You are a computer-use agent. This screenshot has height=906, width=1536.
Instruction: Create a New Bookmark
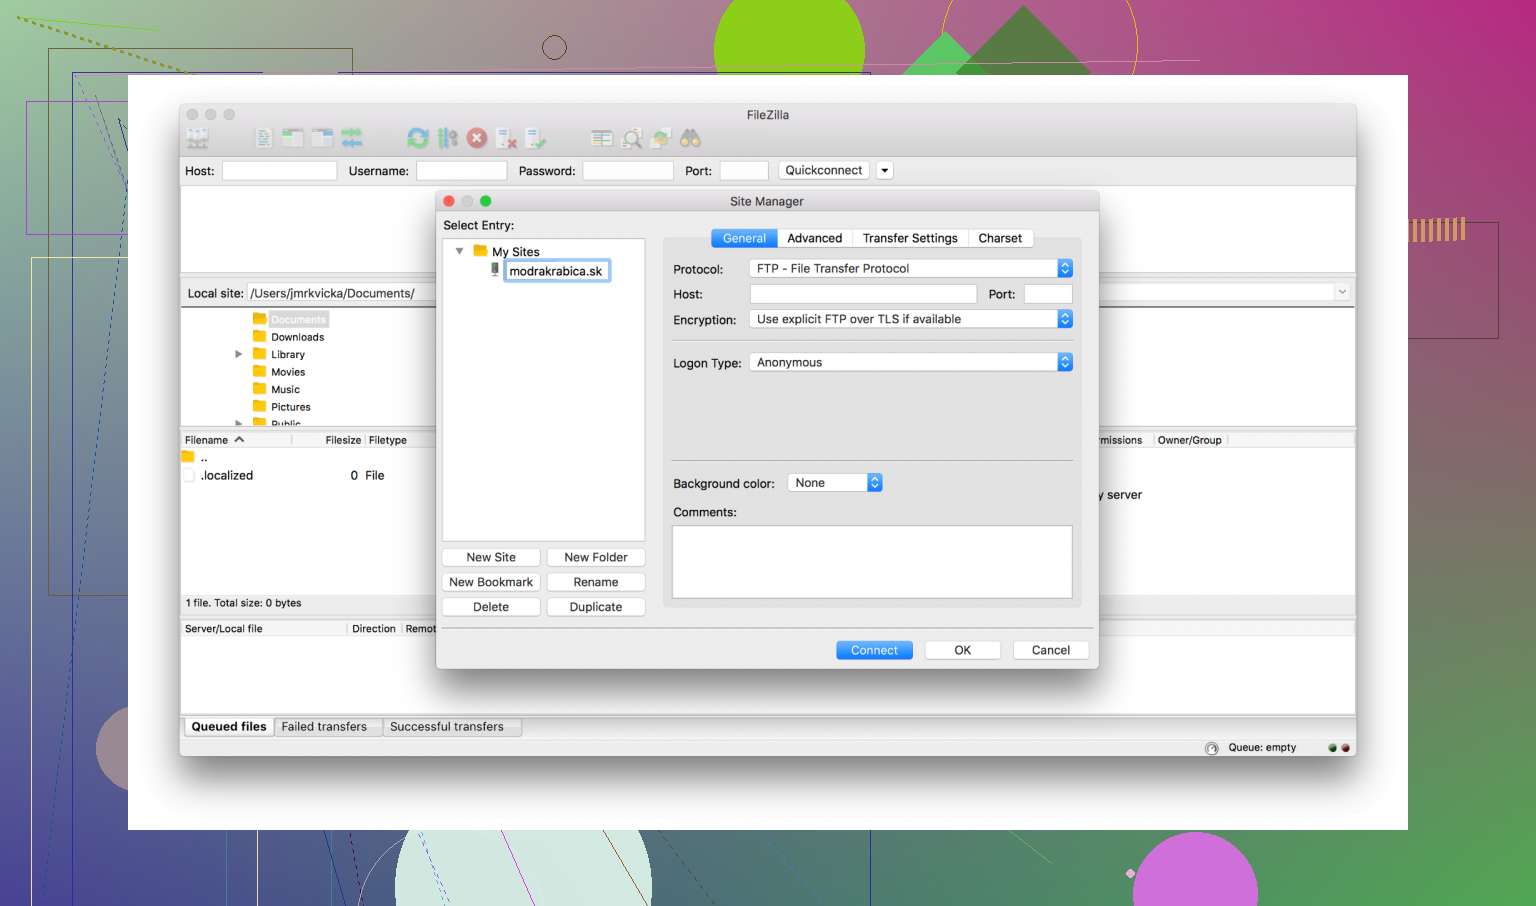[491, 581]
